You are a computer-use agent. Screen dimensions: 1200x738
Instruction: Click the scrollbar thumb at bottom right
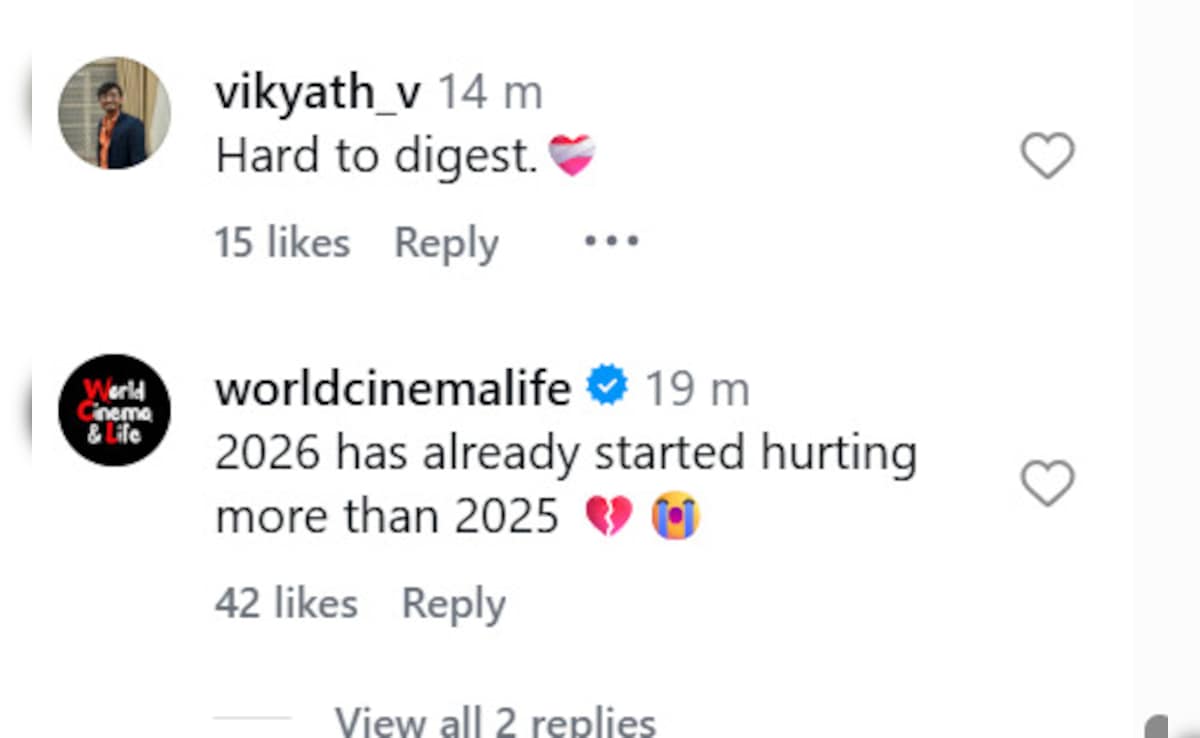[1157, 727]
